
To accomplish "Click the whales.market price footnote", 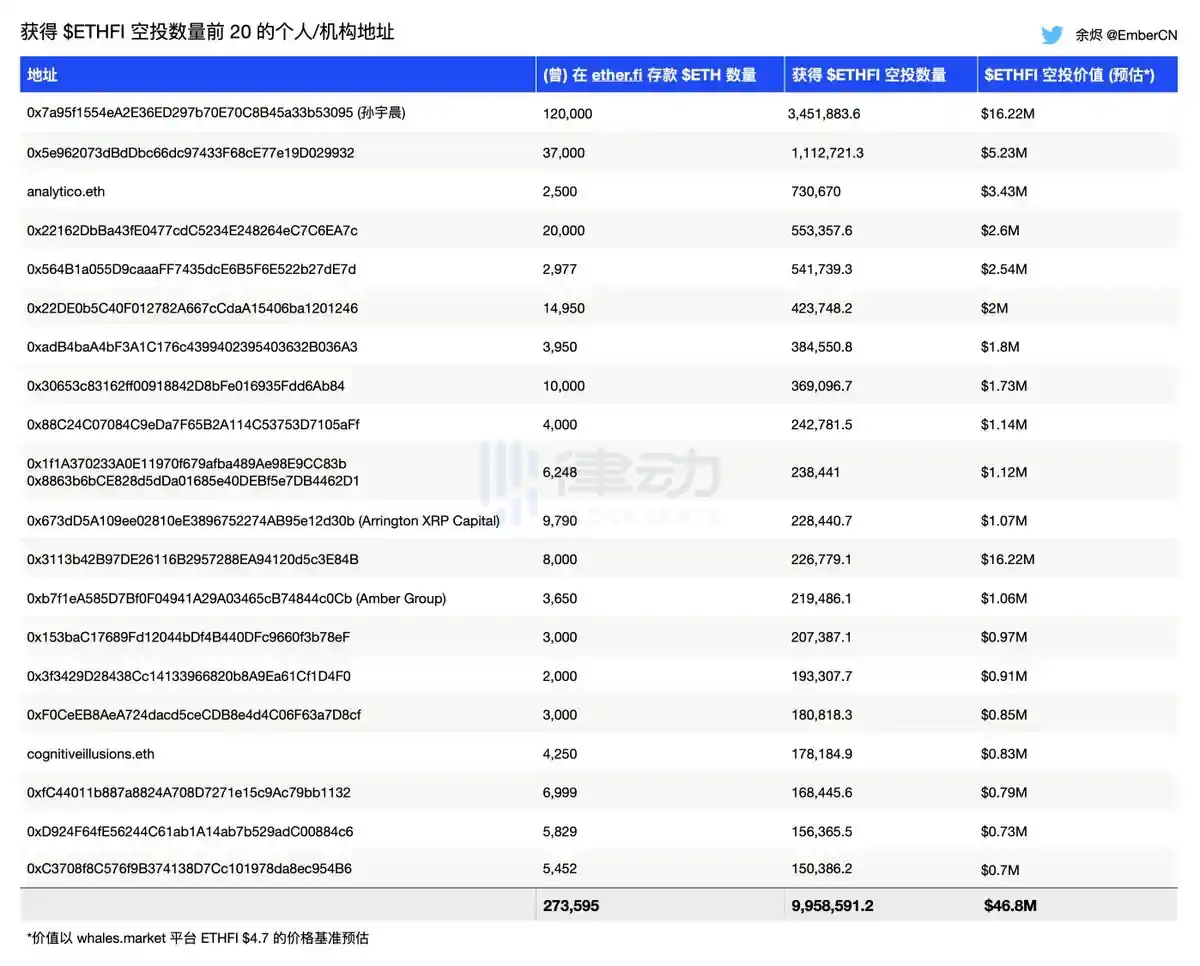I will click(197, 938).
